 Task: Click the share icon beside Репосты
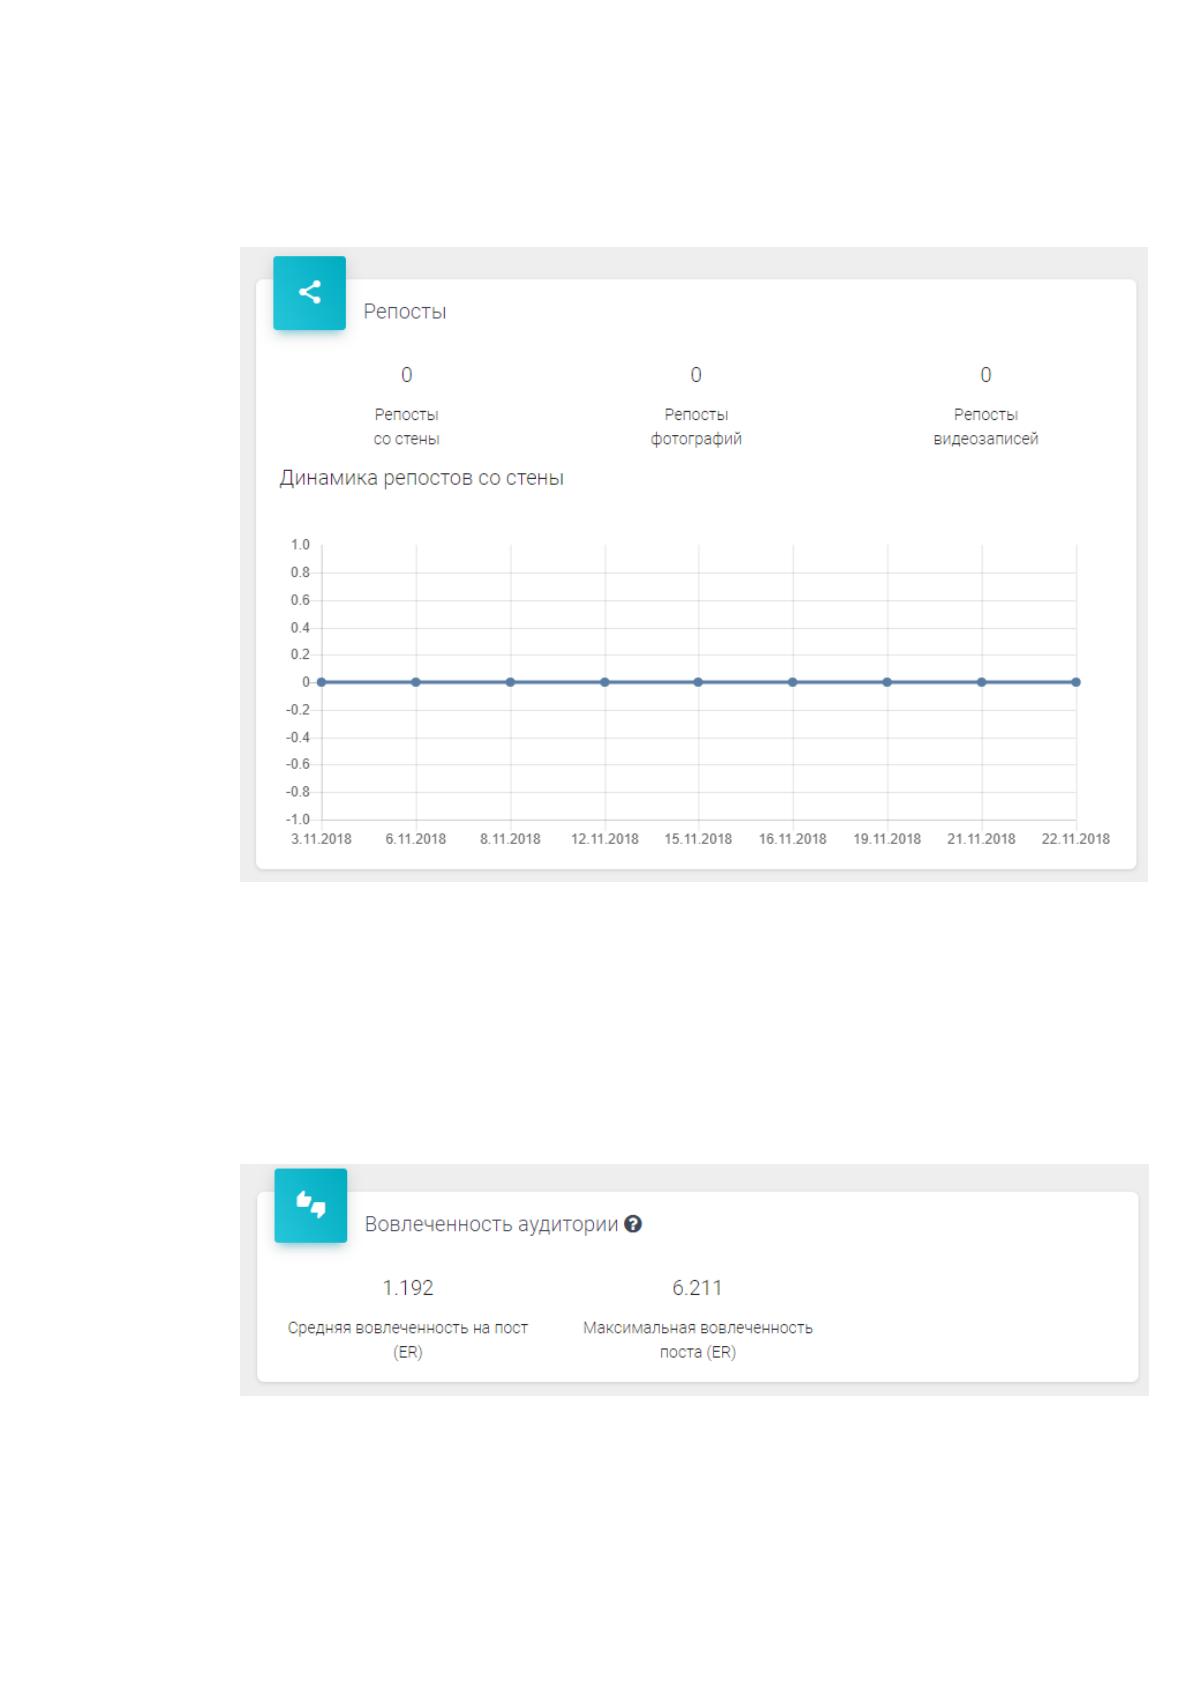tap(310, 293)
